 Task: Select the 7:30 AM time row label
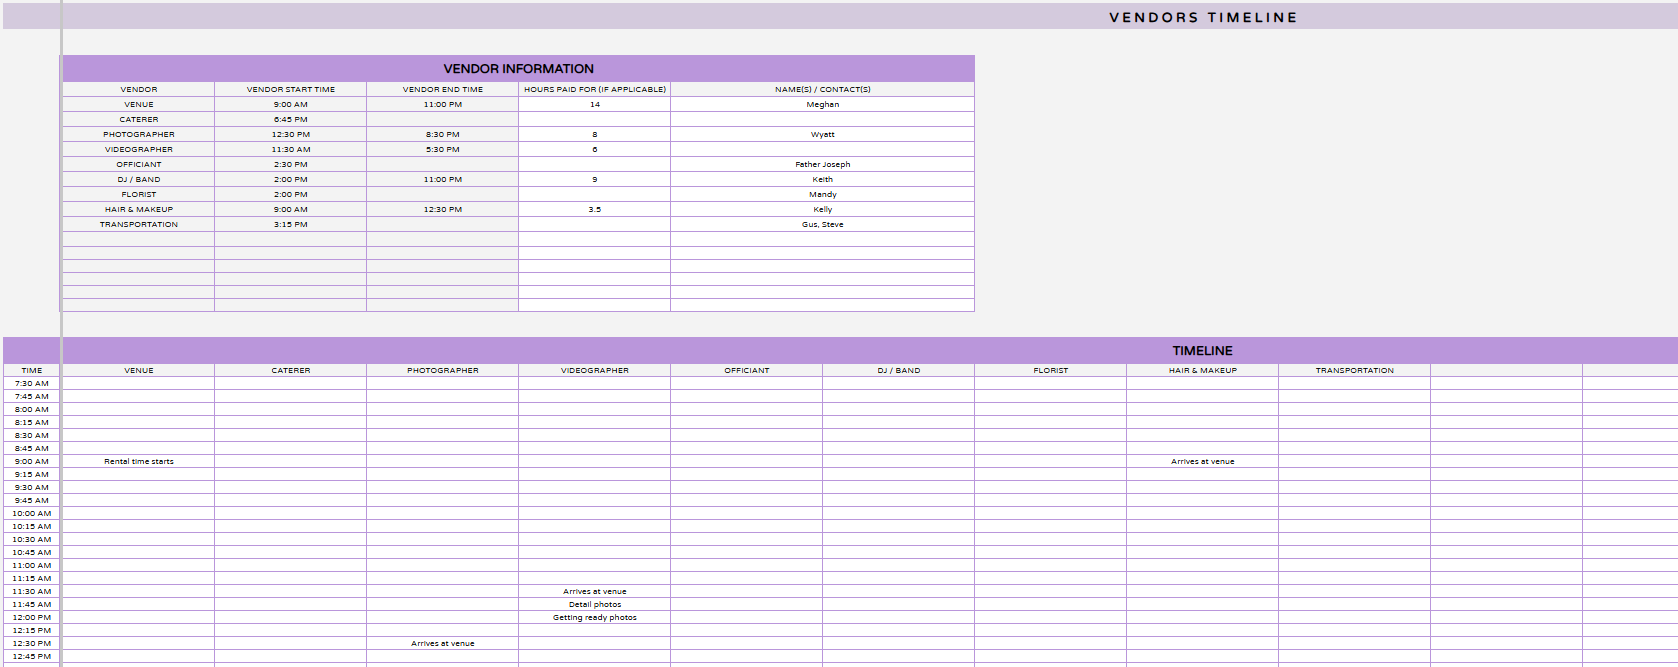[32, 383]
